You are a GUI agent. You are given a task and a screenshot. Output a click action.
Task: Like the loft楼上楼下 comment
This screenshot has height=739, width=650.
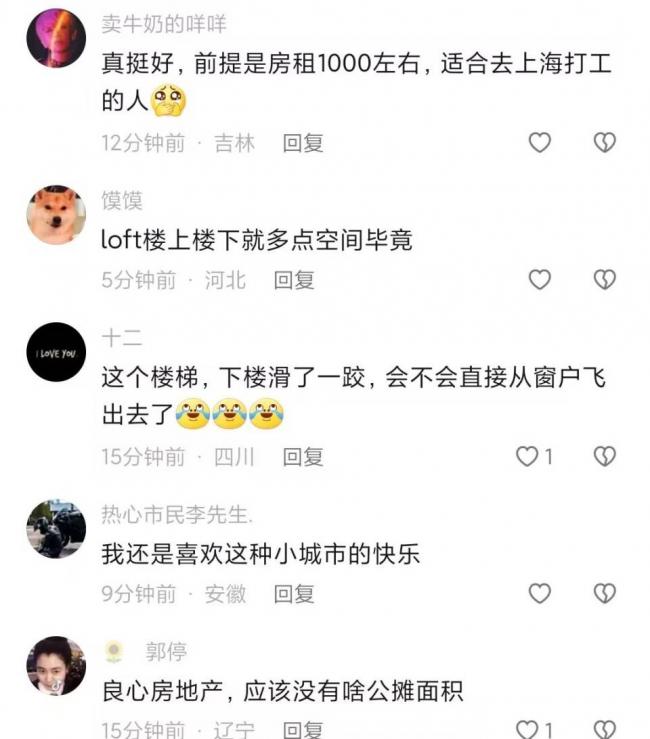coord(539,279)
